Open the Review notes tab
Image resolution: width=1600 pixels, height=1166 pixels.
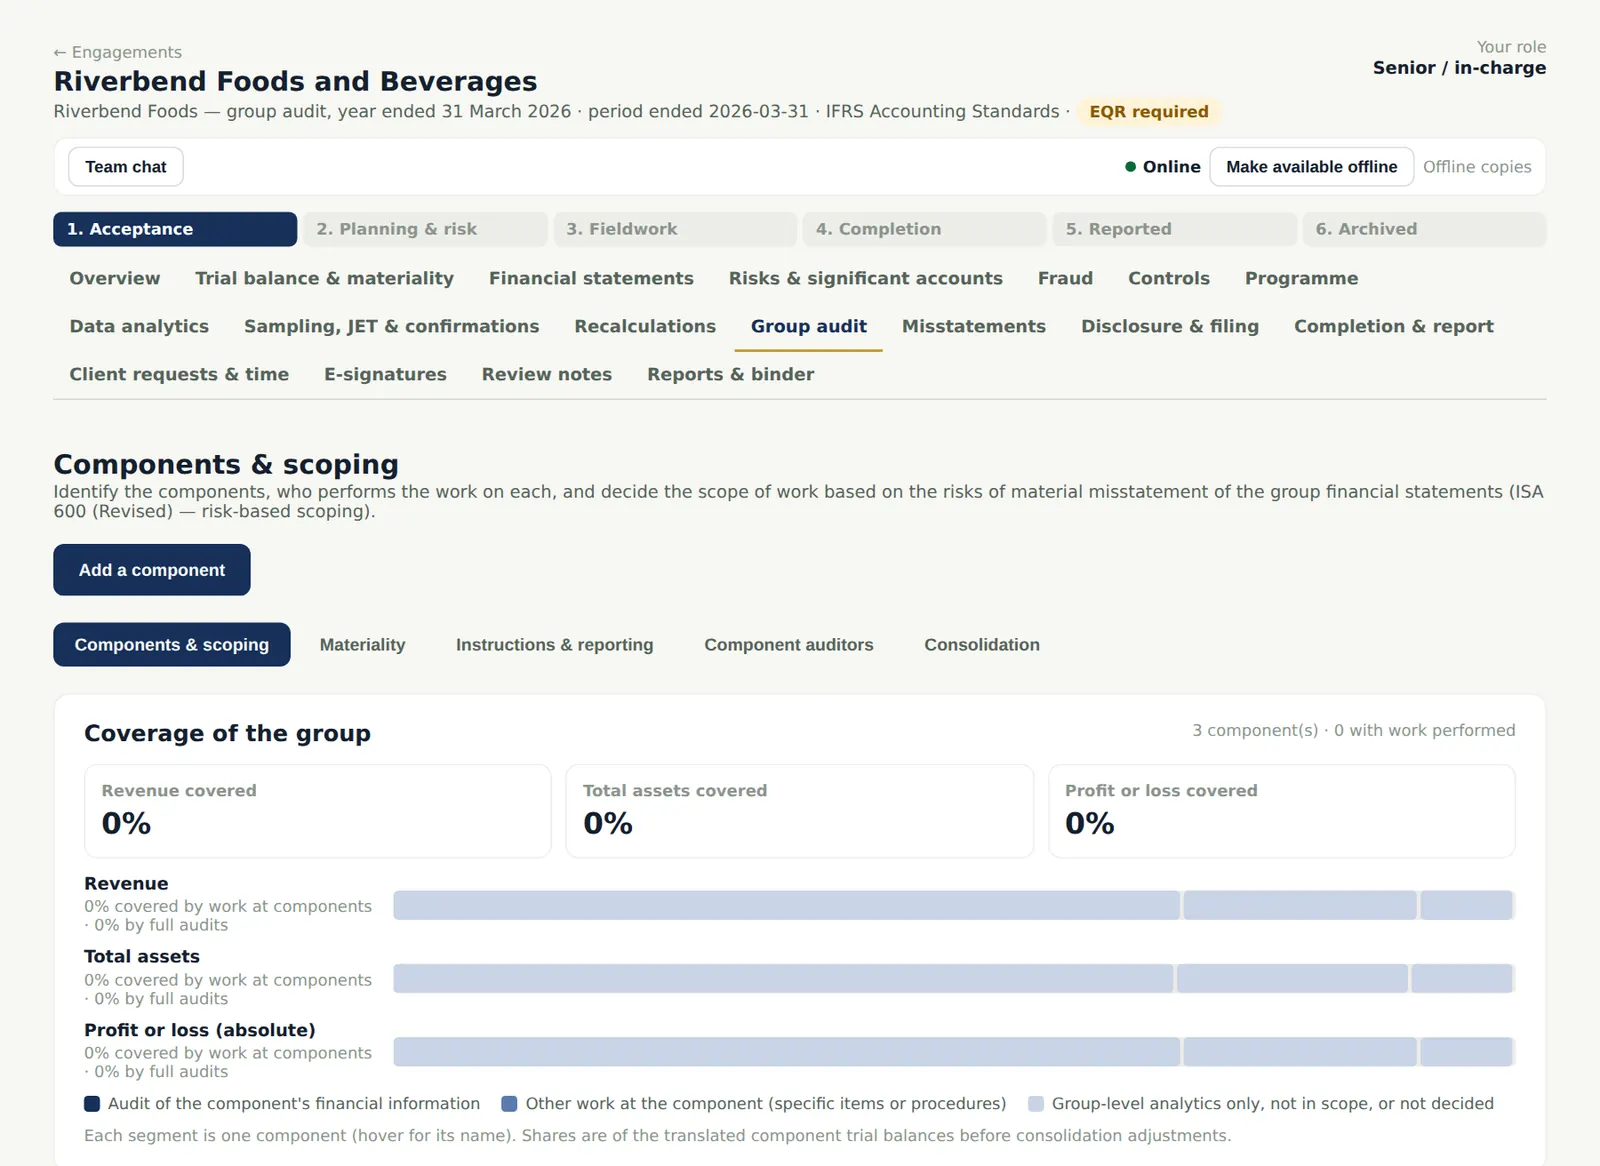[x=546, y=375]
